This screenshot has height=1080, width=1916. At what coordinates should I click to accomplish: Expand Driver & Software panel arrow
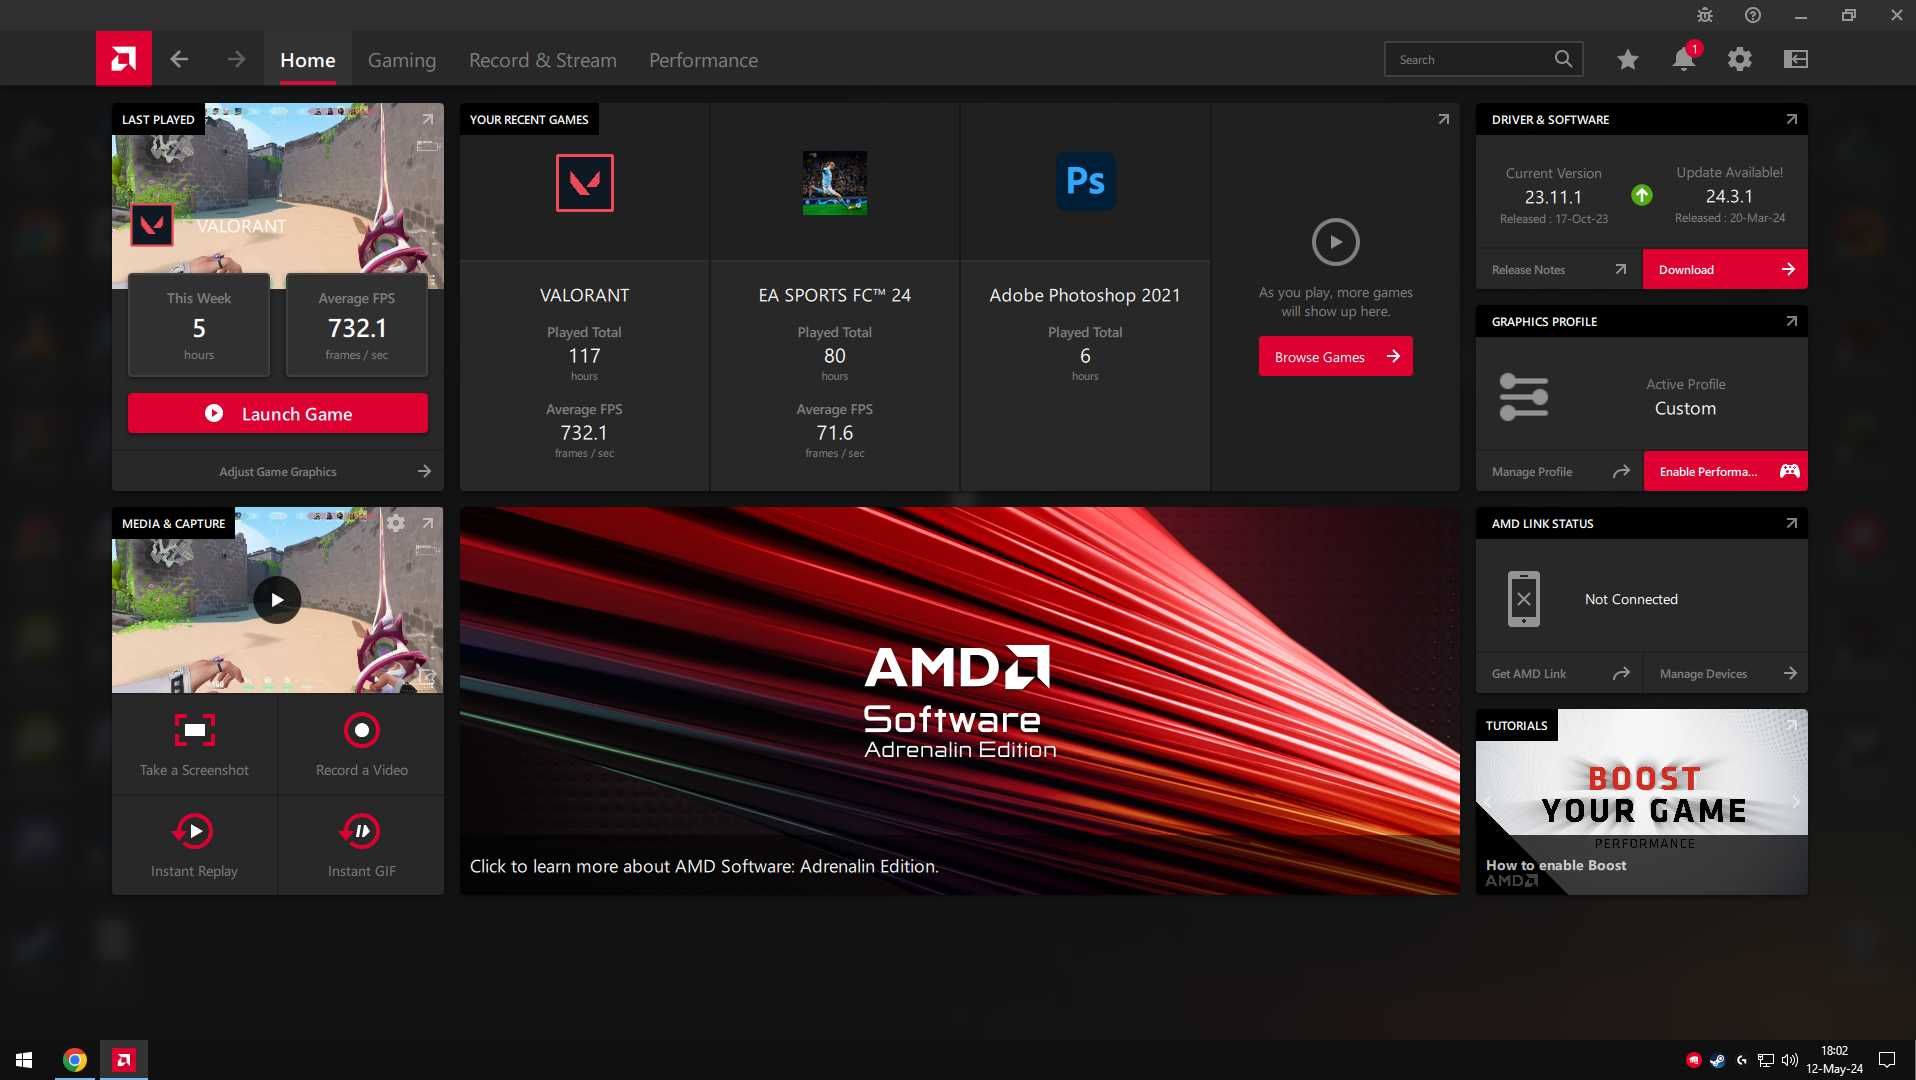[x=1791, y=119]
